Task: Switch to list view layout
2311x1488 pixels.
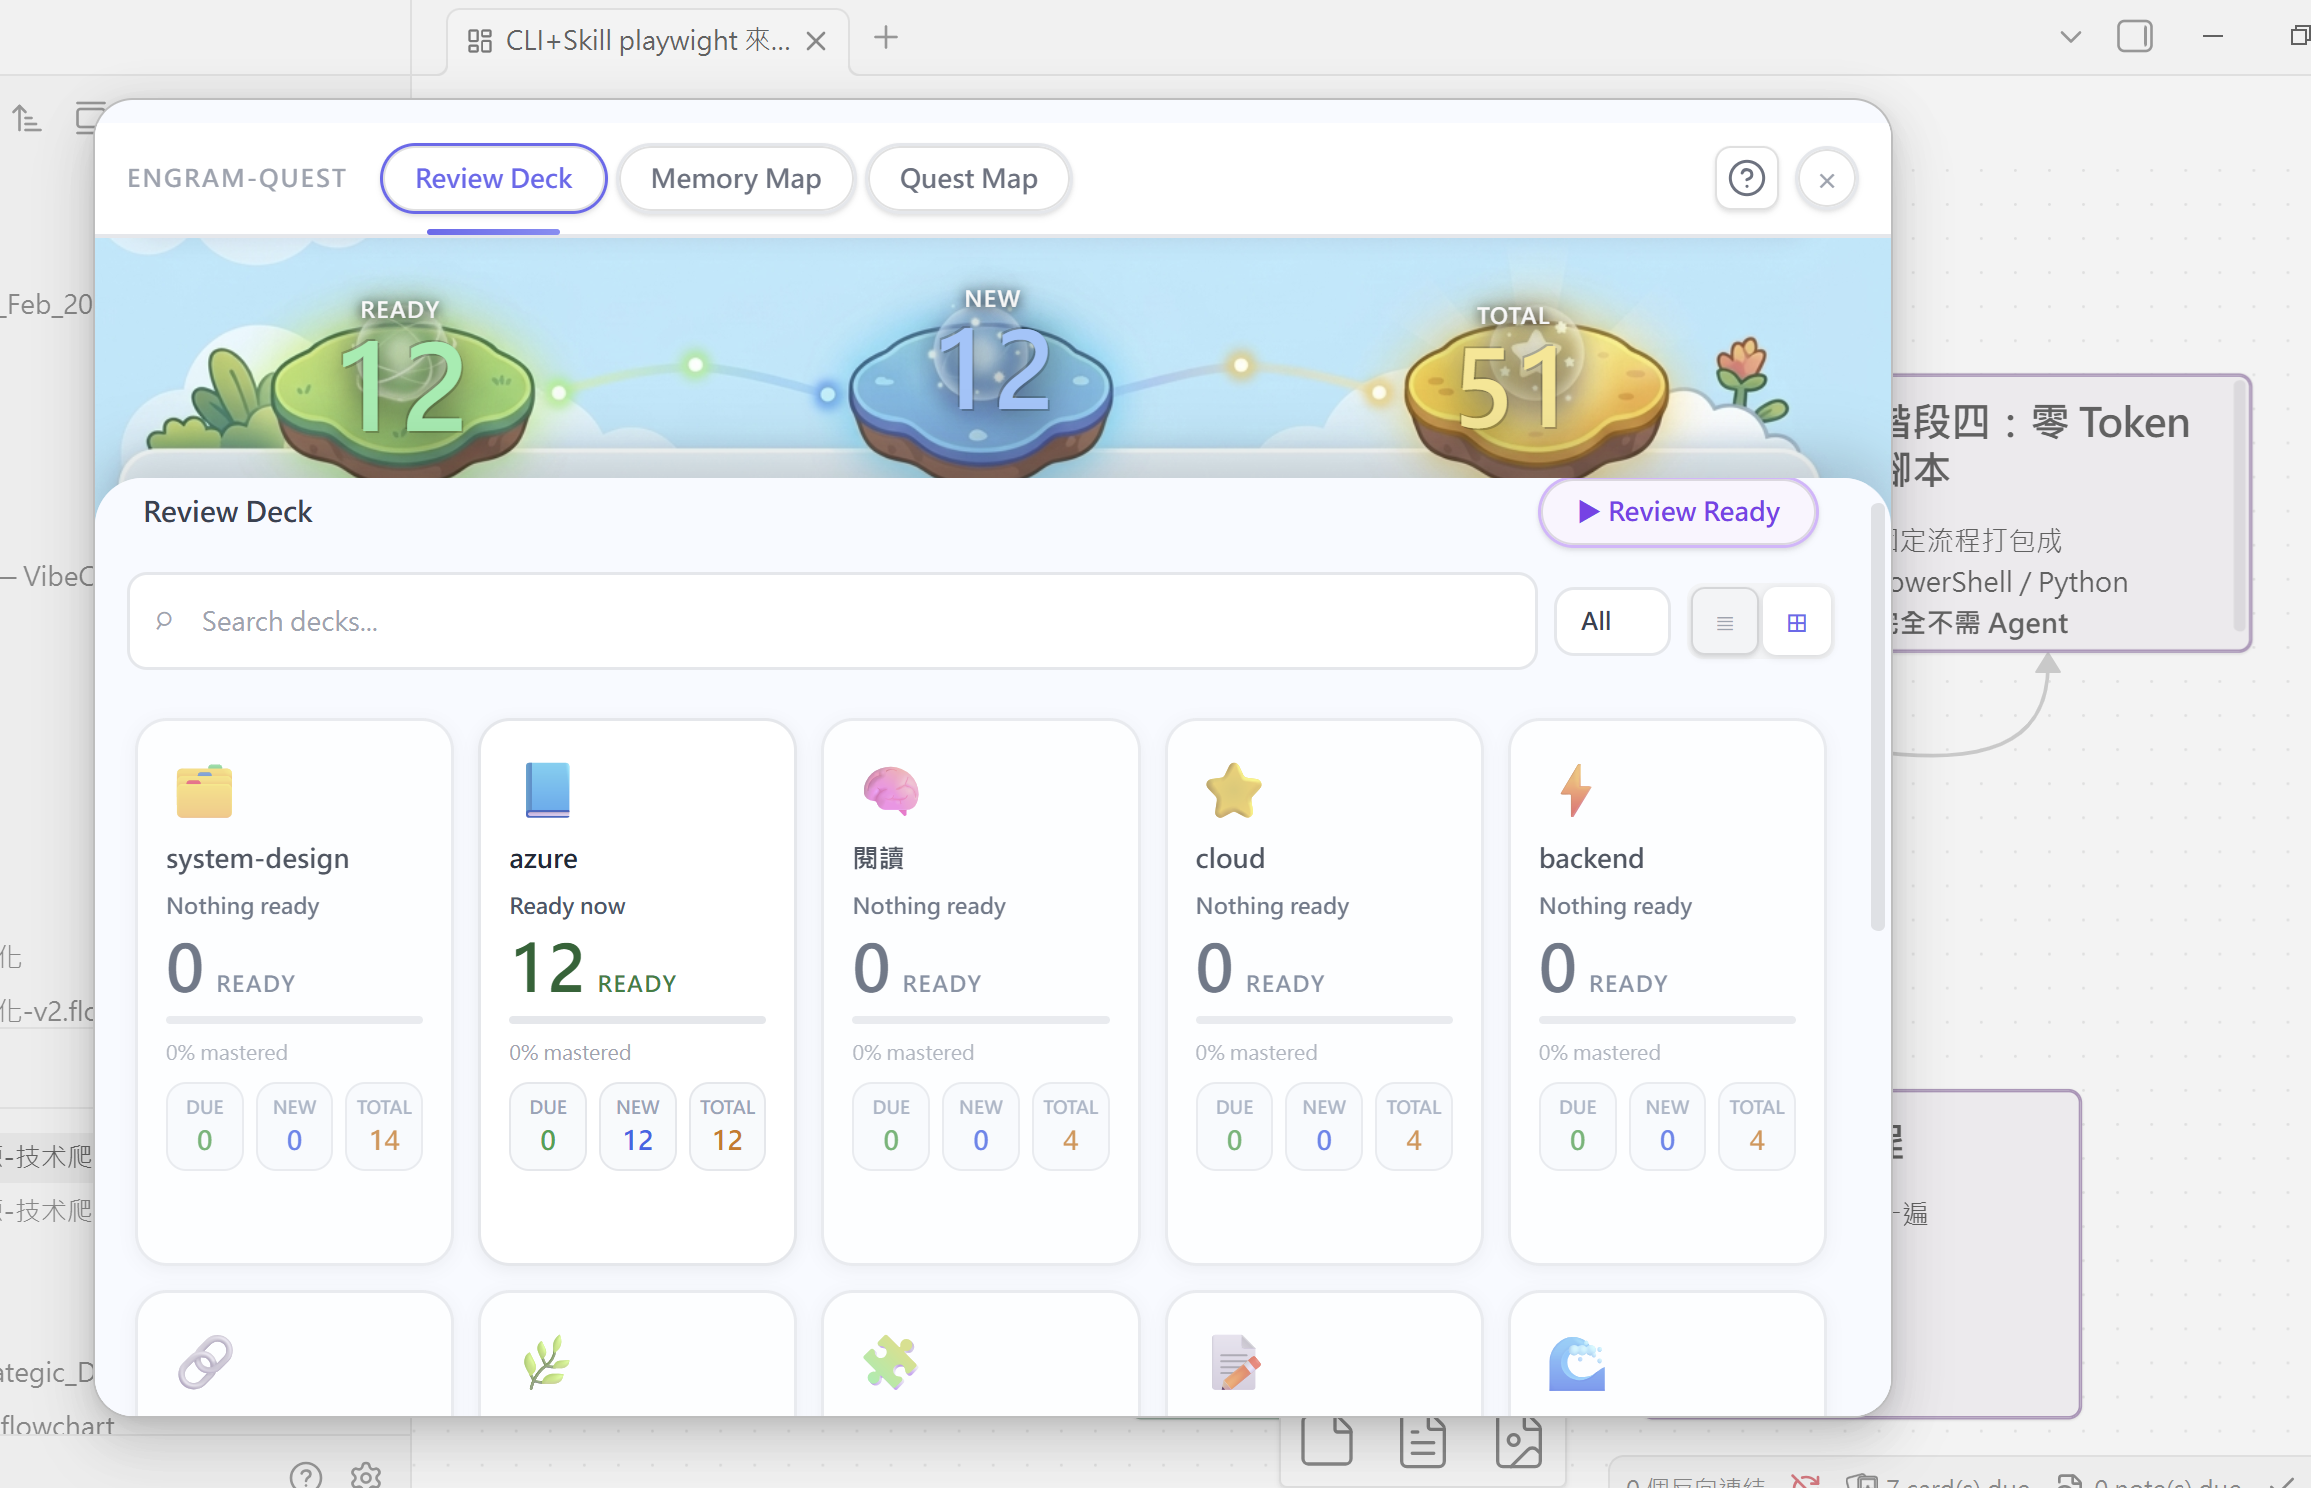Action: click(x=1724, y=622)
